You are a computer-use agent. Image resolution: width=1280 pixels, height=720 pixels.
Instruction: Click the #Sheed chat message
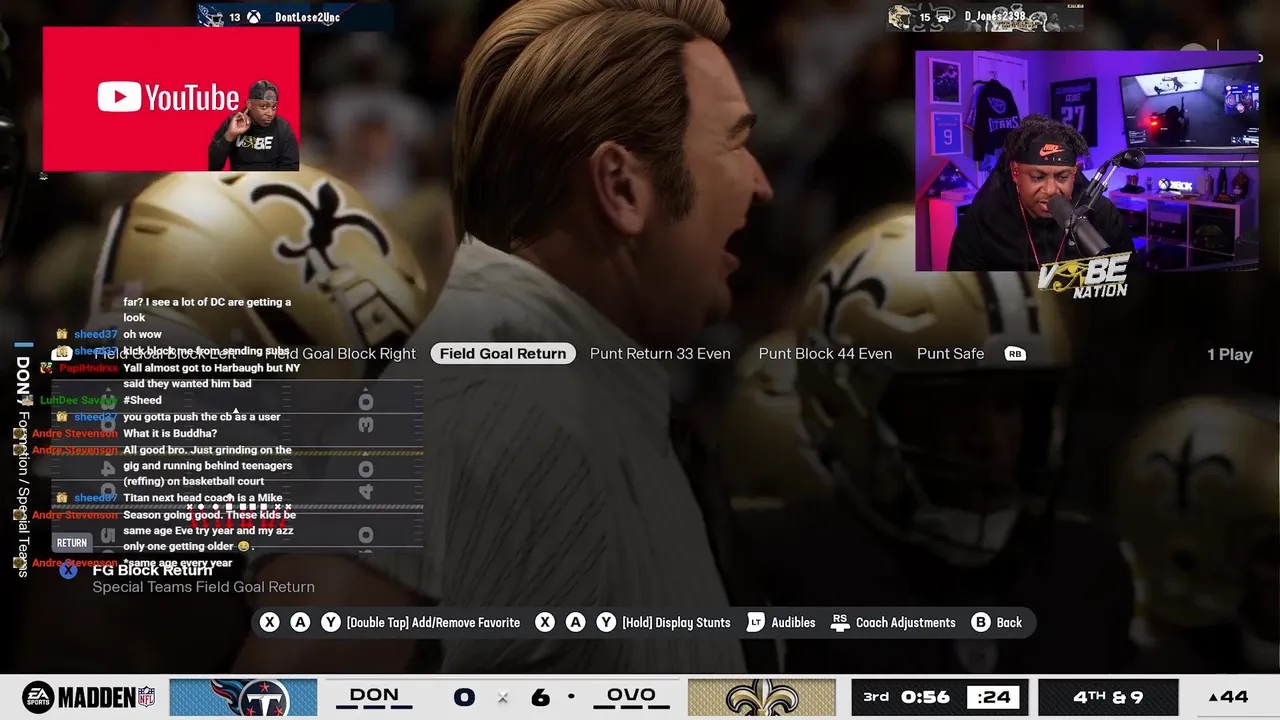(142, 400)
